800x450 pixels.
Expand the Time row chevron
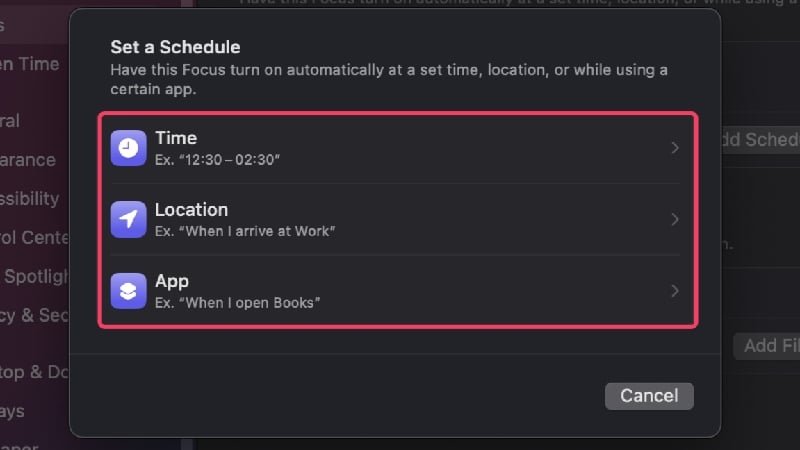coord(675,148)
